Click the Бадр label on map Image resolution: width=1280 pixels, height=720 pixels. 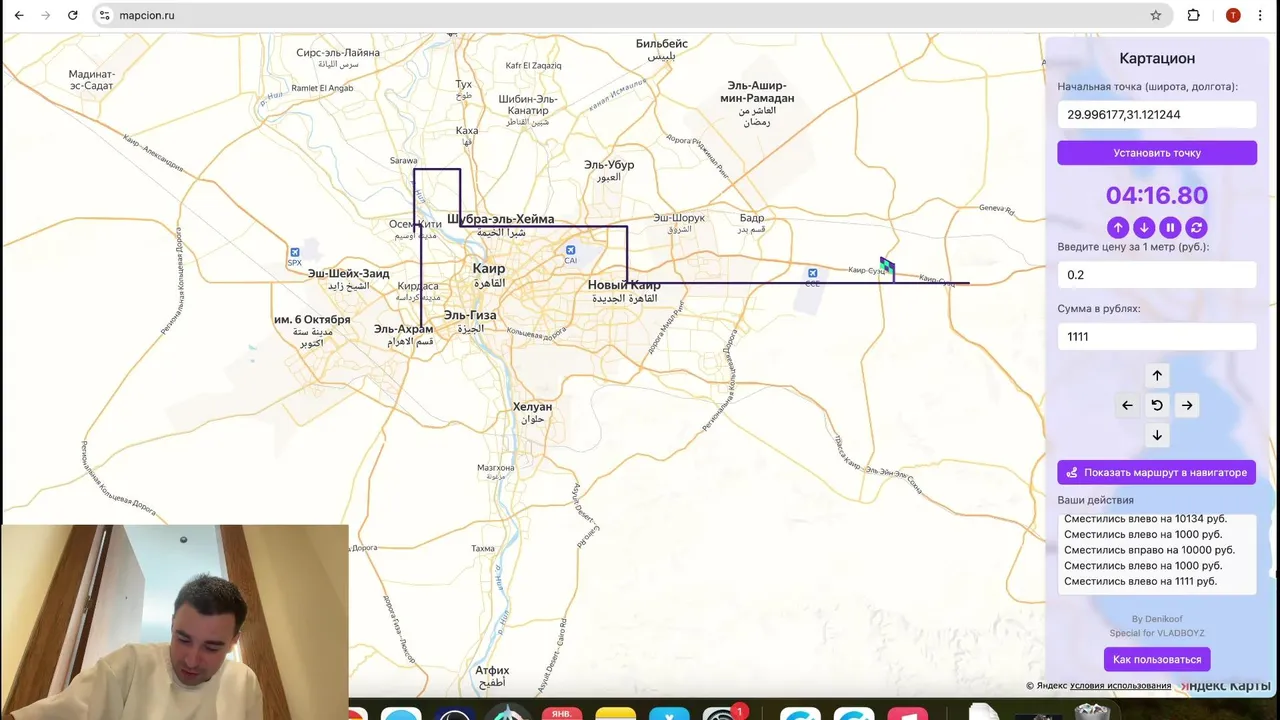[752, 218]
